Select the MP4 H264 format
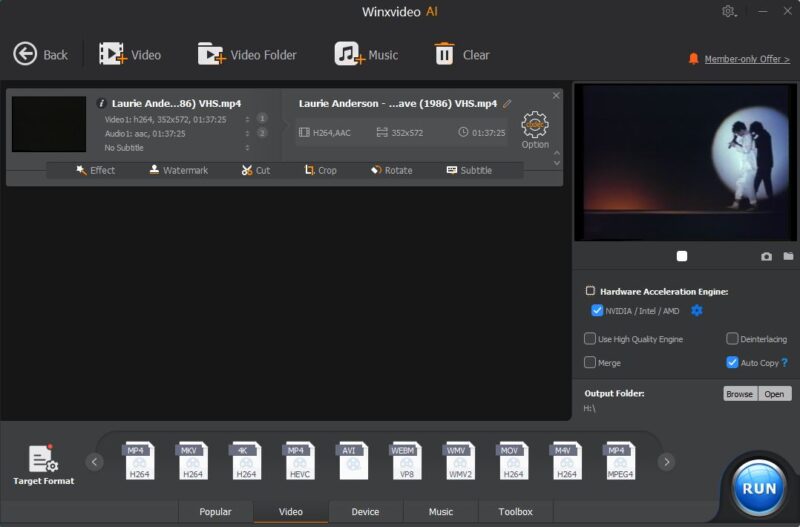Viewport: 800px width, 527px height. (x=139, y=461)
